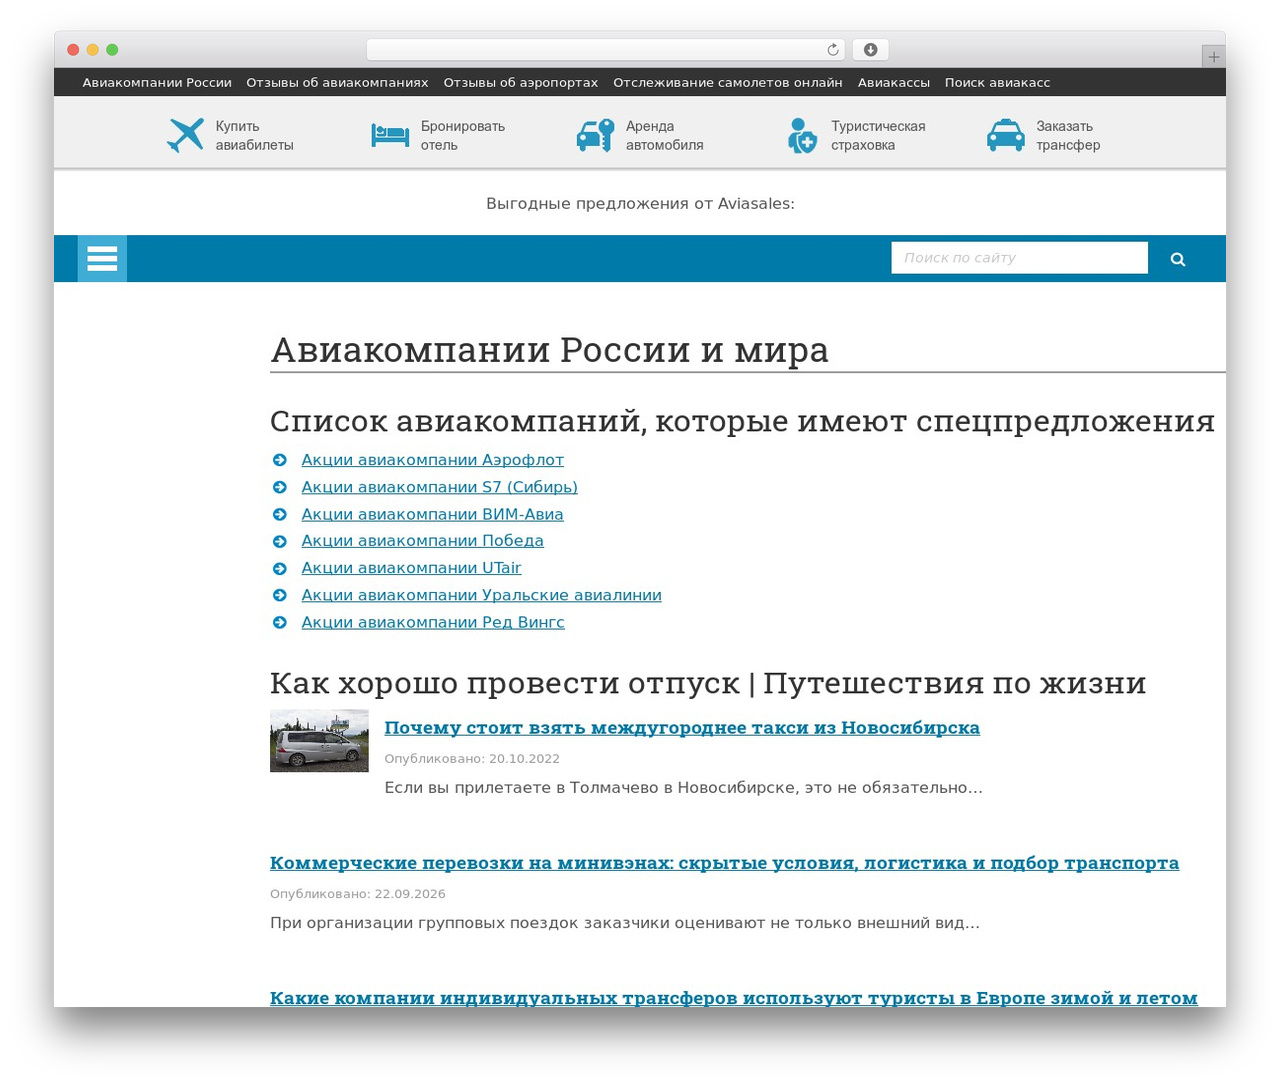This screenshot has width=1280, height=1084.
Task: Open Отслеживание самолетов онлайн menu item
Action: (728, 83)
